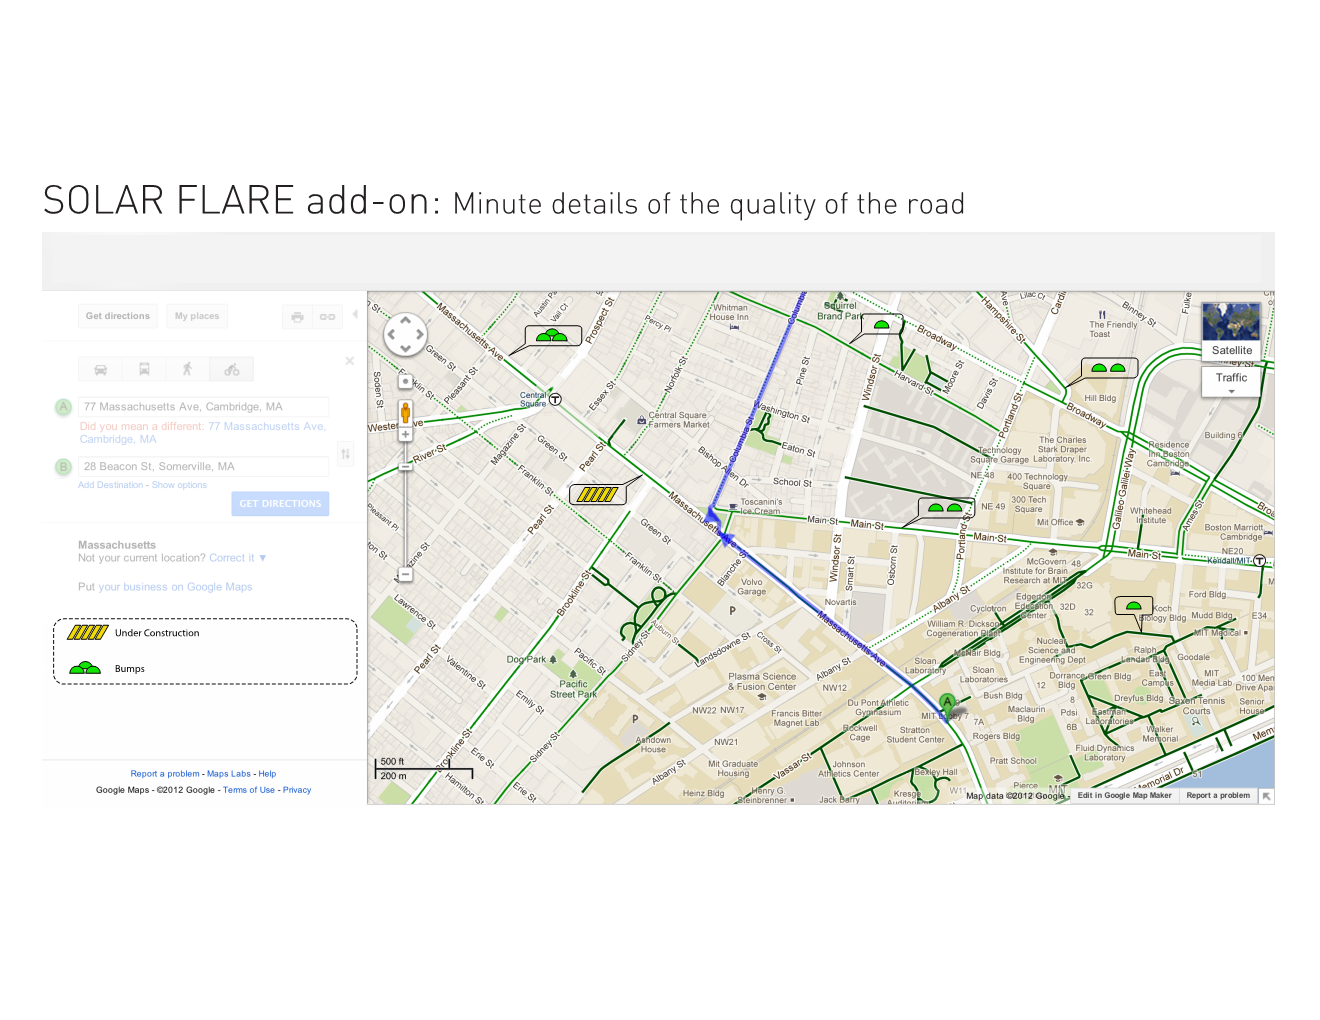This screenshot has width=1320, height=1020.
Task: Click Edit in Google Map Maker
Action: click(x=1124, y=796)
